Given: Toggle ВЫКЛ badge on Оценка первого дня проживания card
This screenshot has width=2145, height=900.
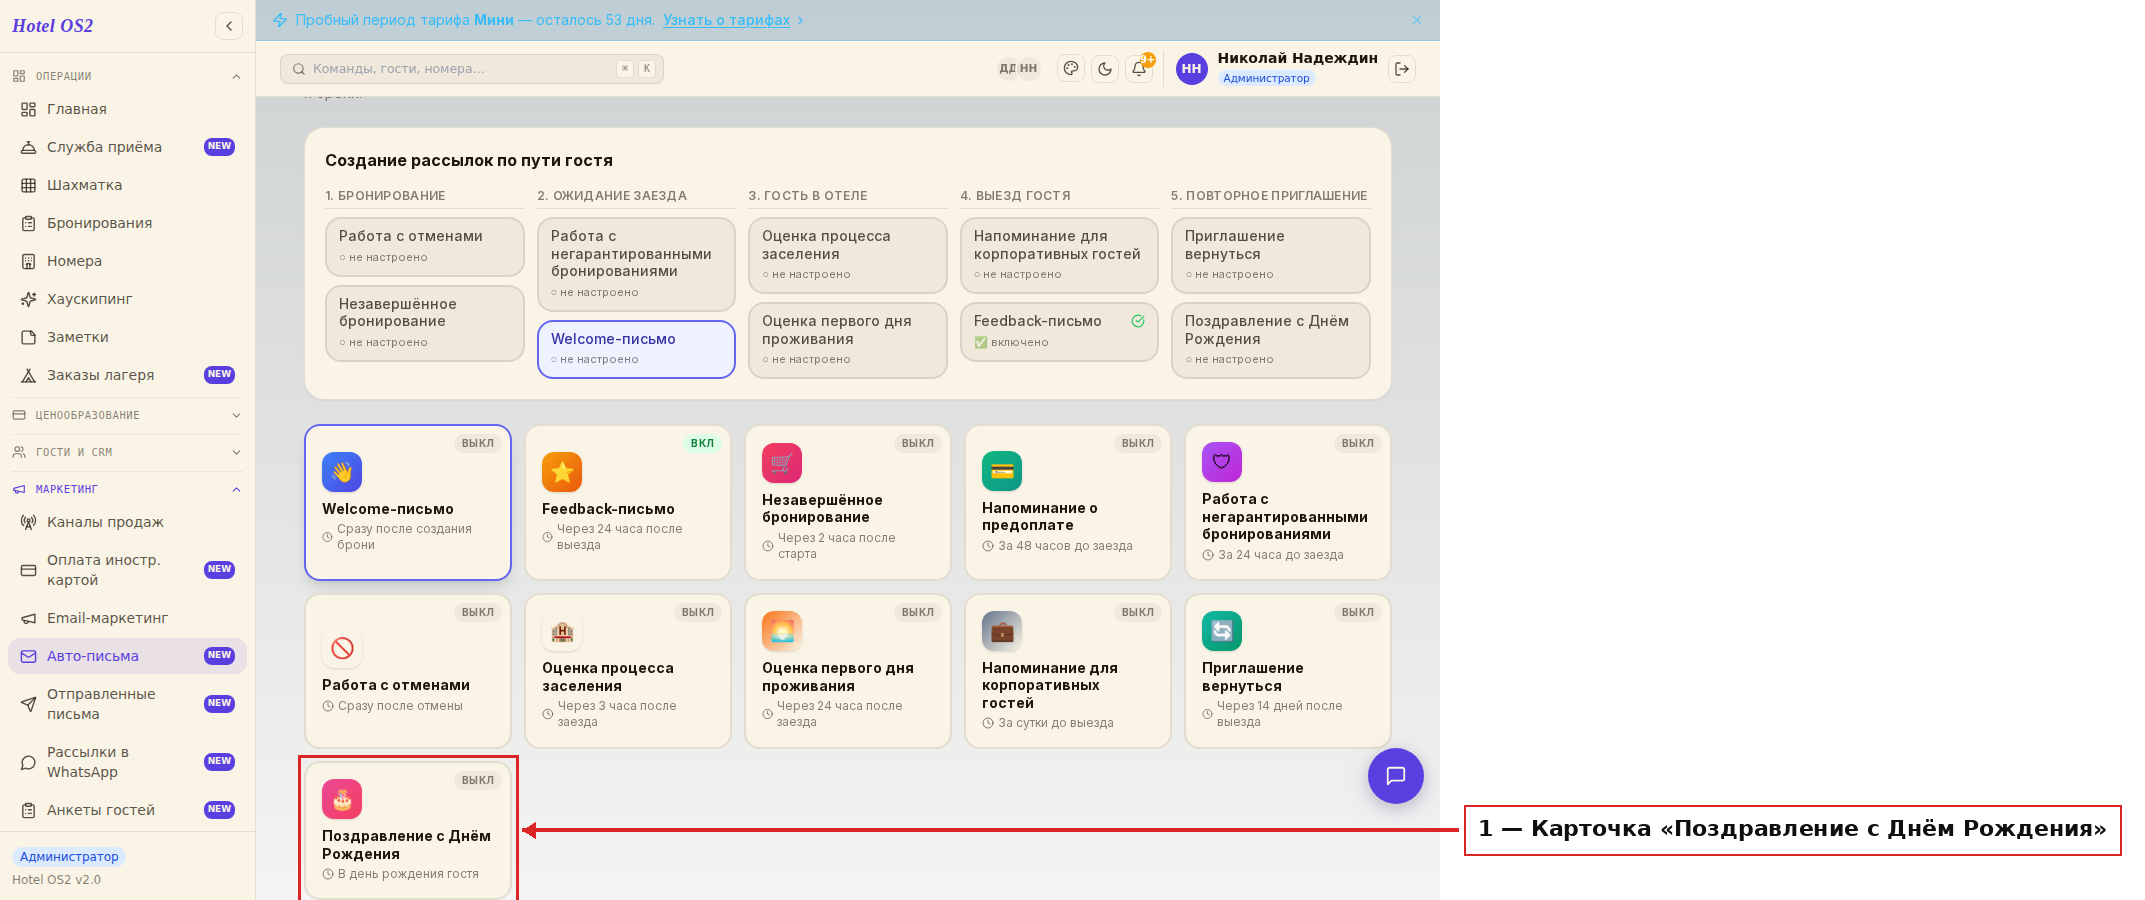Looking at the screenshot, I should [918, 612].
